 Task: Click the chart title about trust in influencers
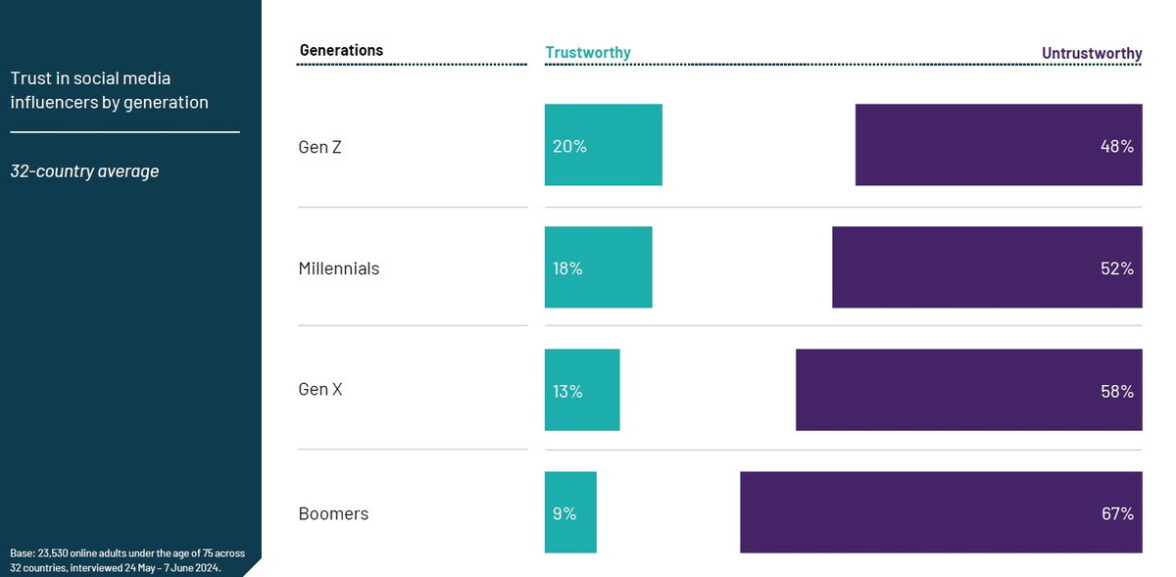pos(109,90)
